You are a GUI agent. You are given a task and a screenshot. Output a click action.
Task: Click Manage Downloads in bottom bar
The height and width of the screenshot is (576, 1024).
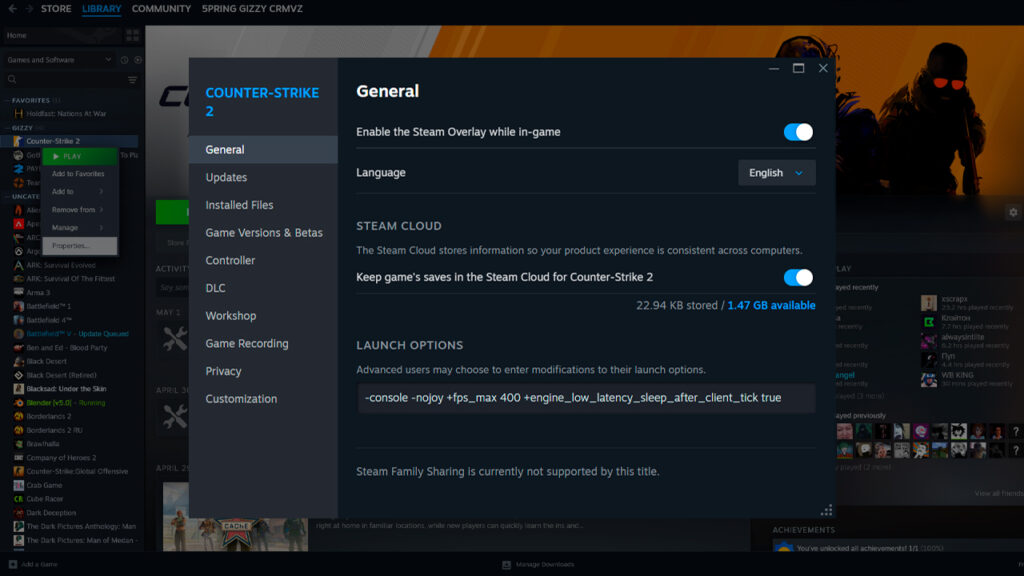tap(538, 564)
